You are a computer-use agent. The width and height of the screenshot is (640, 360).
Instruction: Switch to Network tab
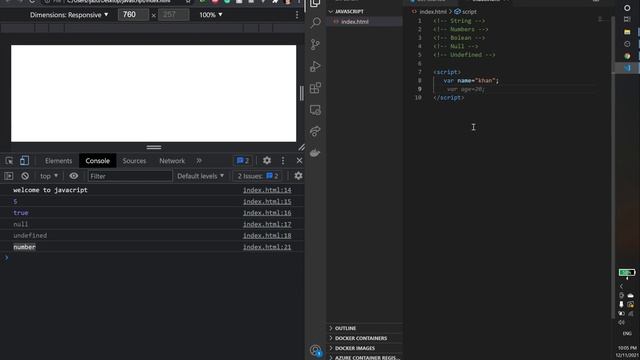coord(172,161)
